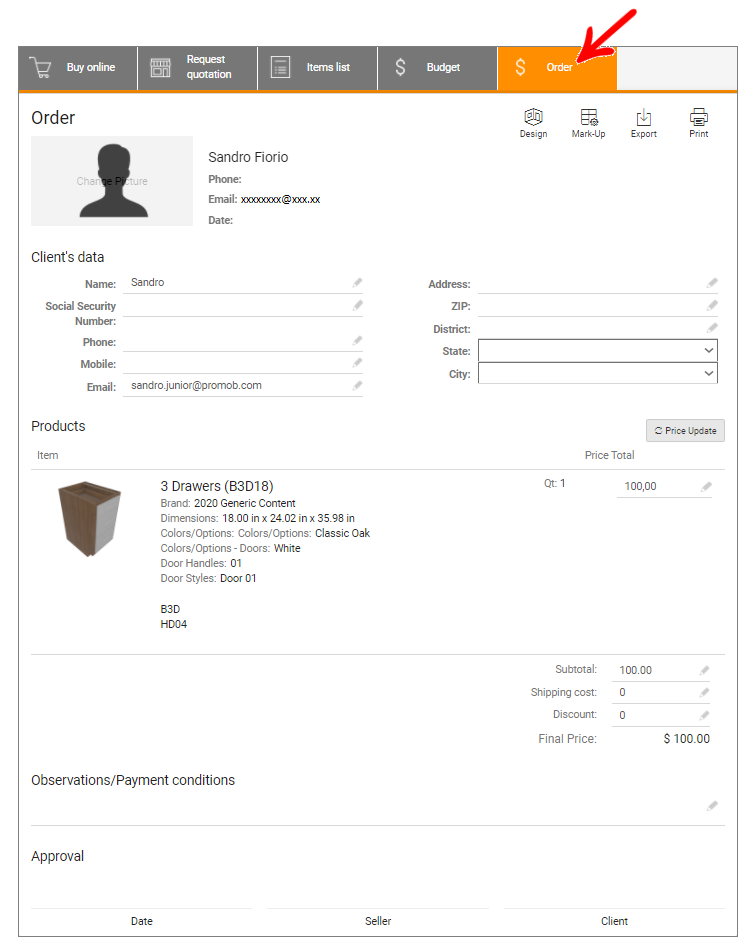Edit the Subtotal value pencil icon

705,670
